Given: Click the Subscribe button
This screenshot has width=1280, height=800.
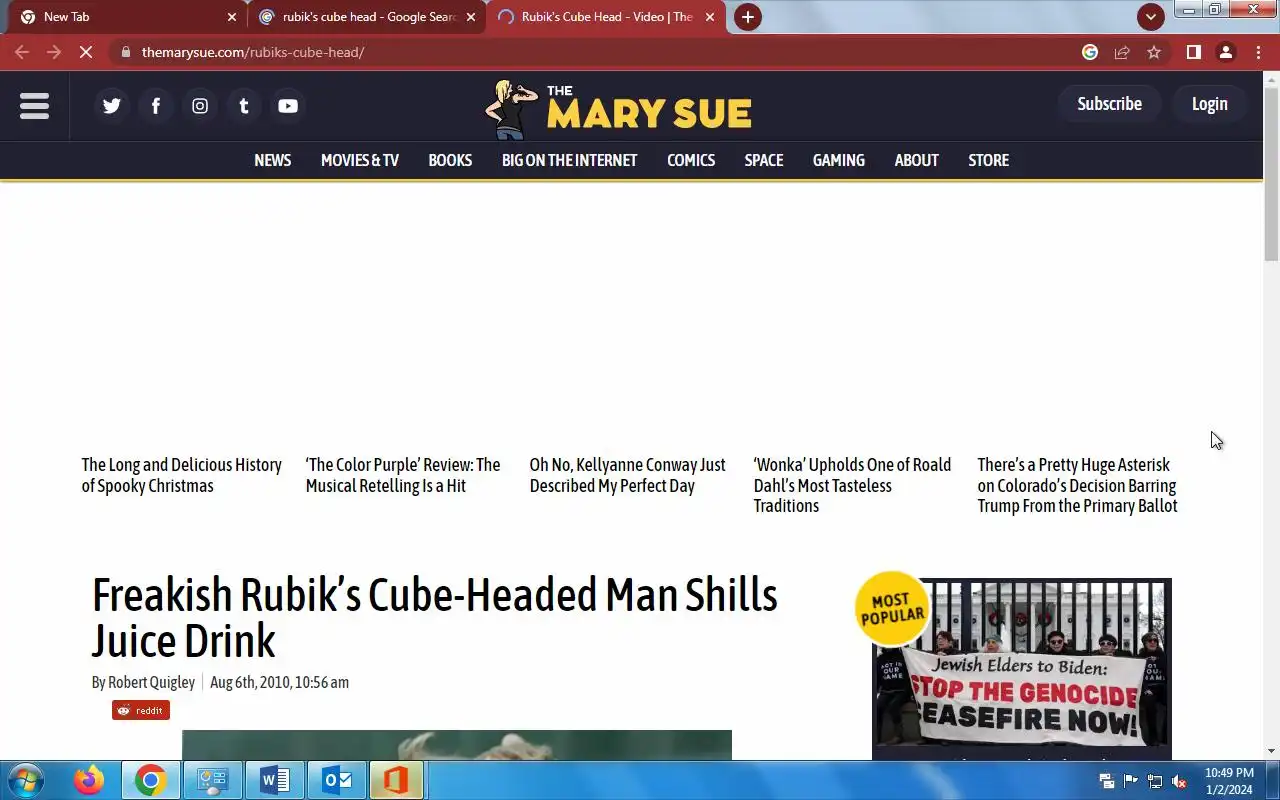Looking at the screenshot, I should 1110,104.
